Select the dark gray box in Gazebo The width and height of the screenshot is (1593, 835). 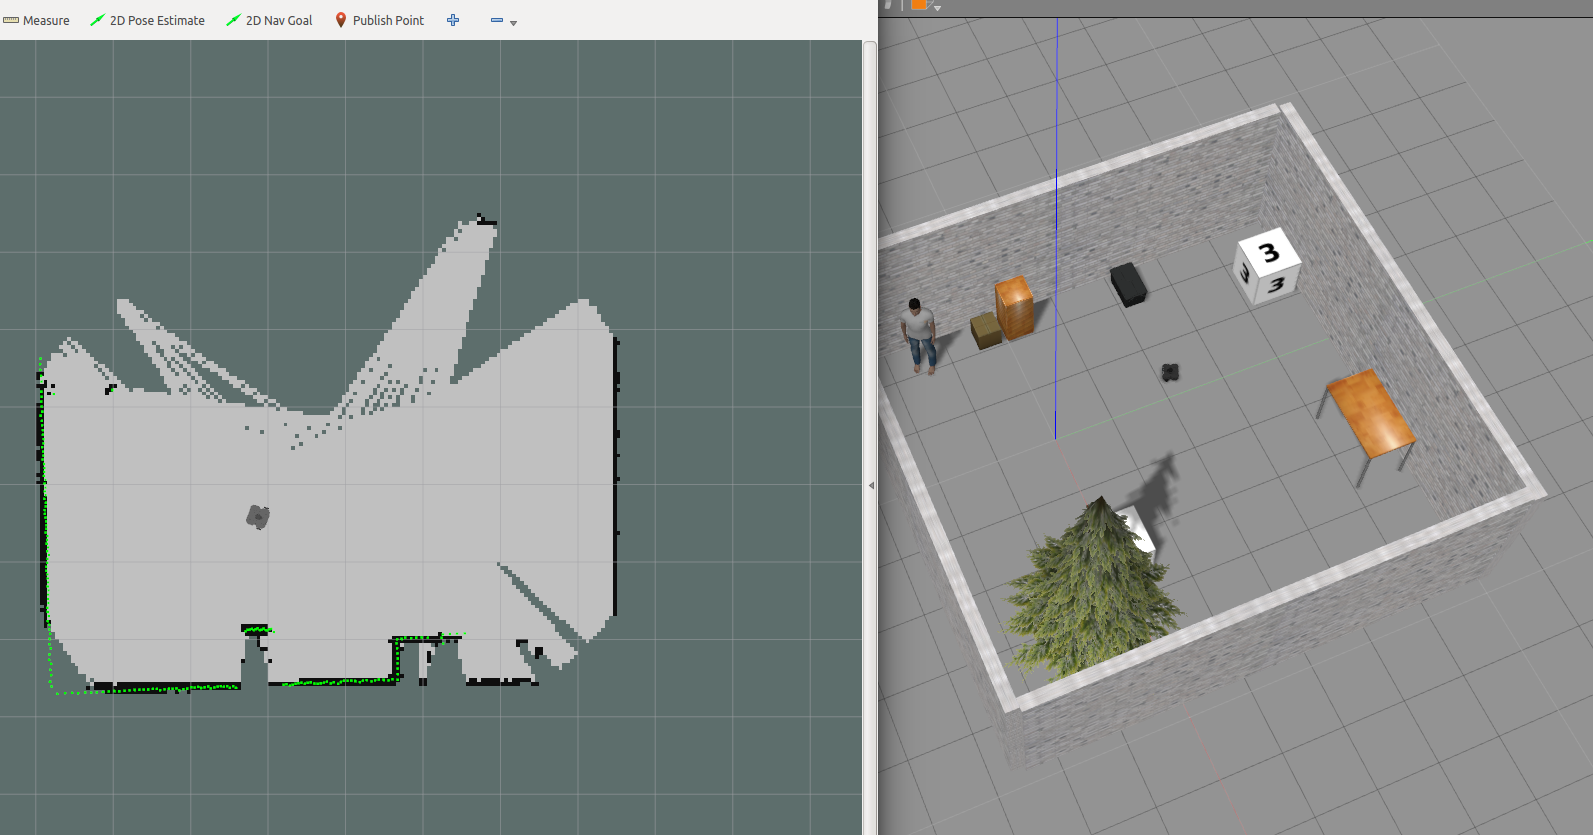tap(1128, 284)
